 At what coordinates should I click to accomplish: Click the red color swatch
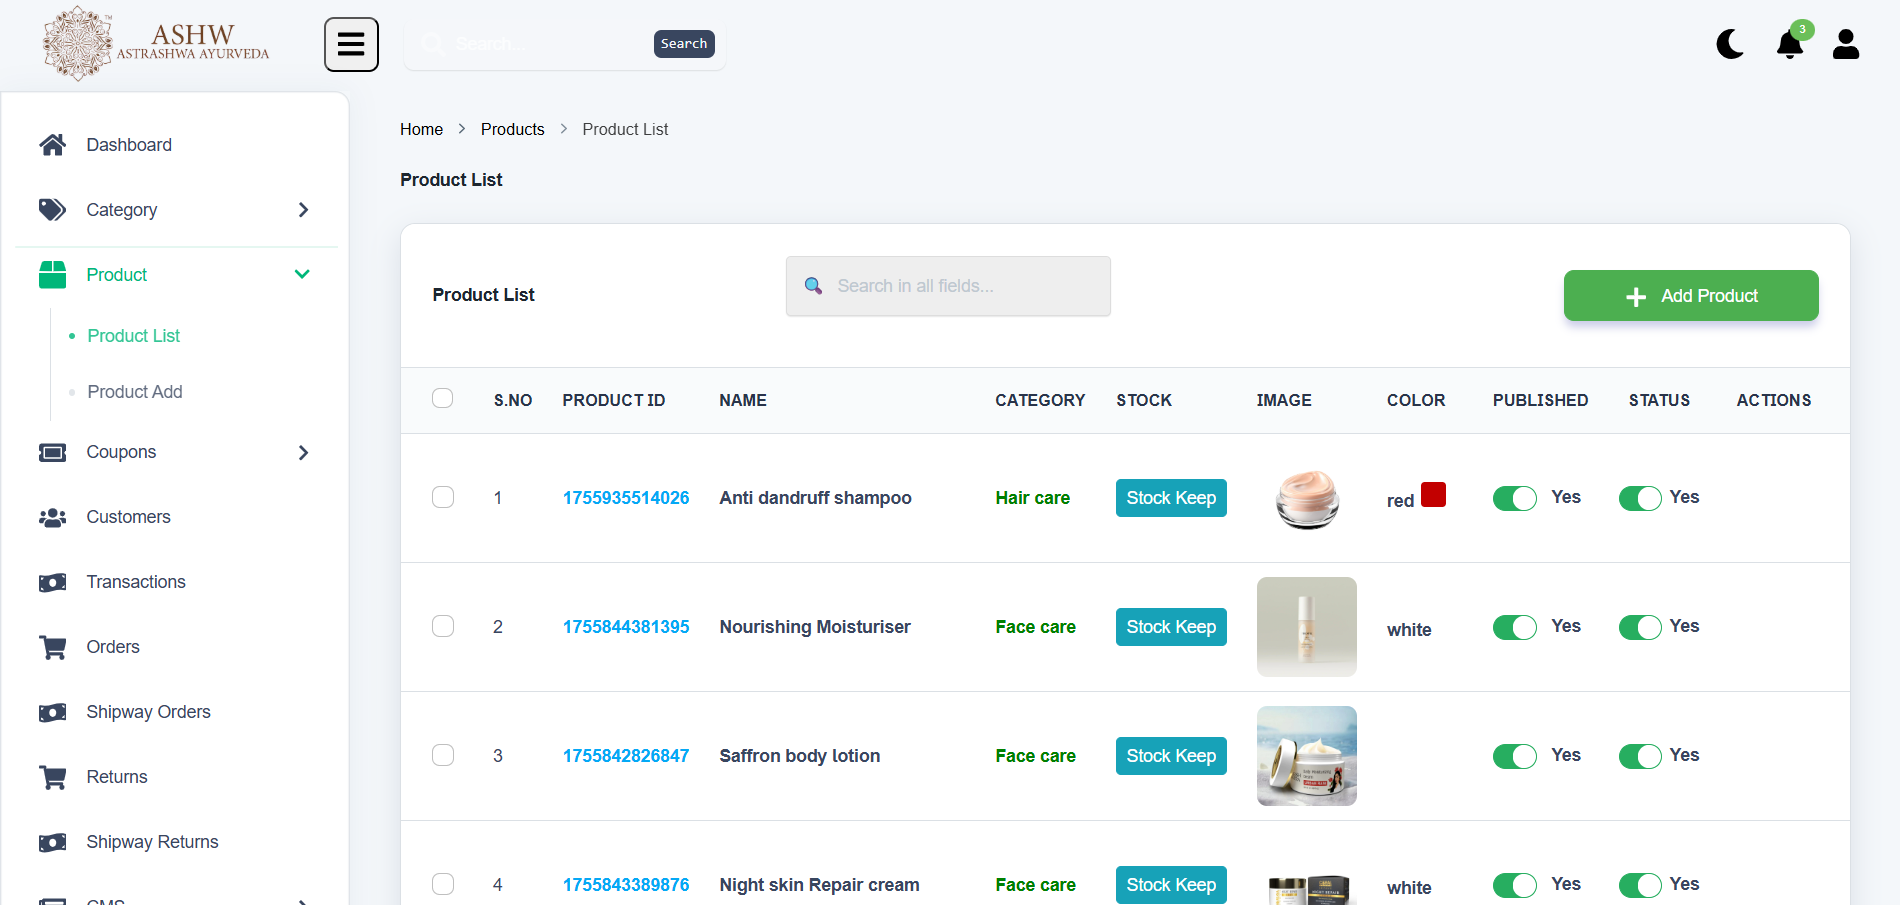[1433, 495]
